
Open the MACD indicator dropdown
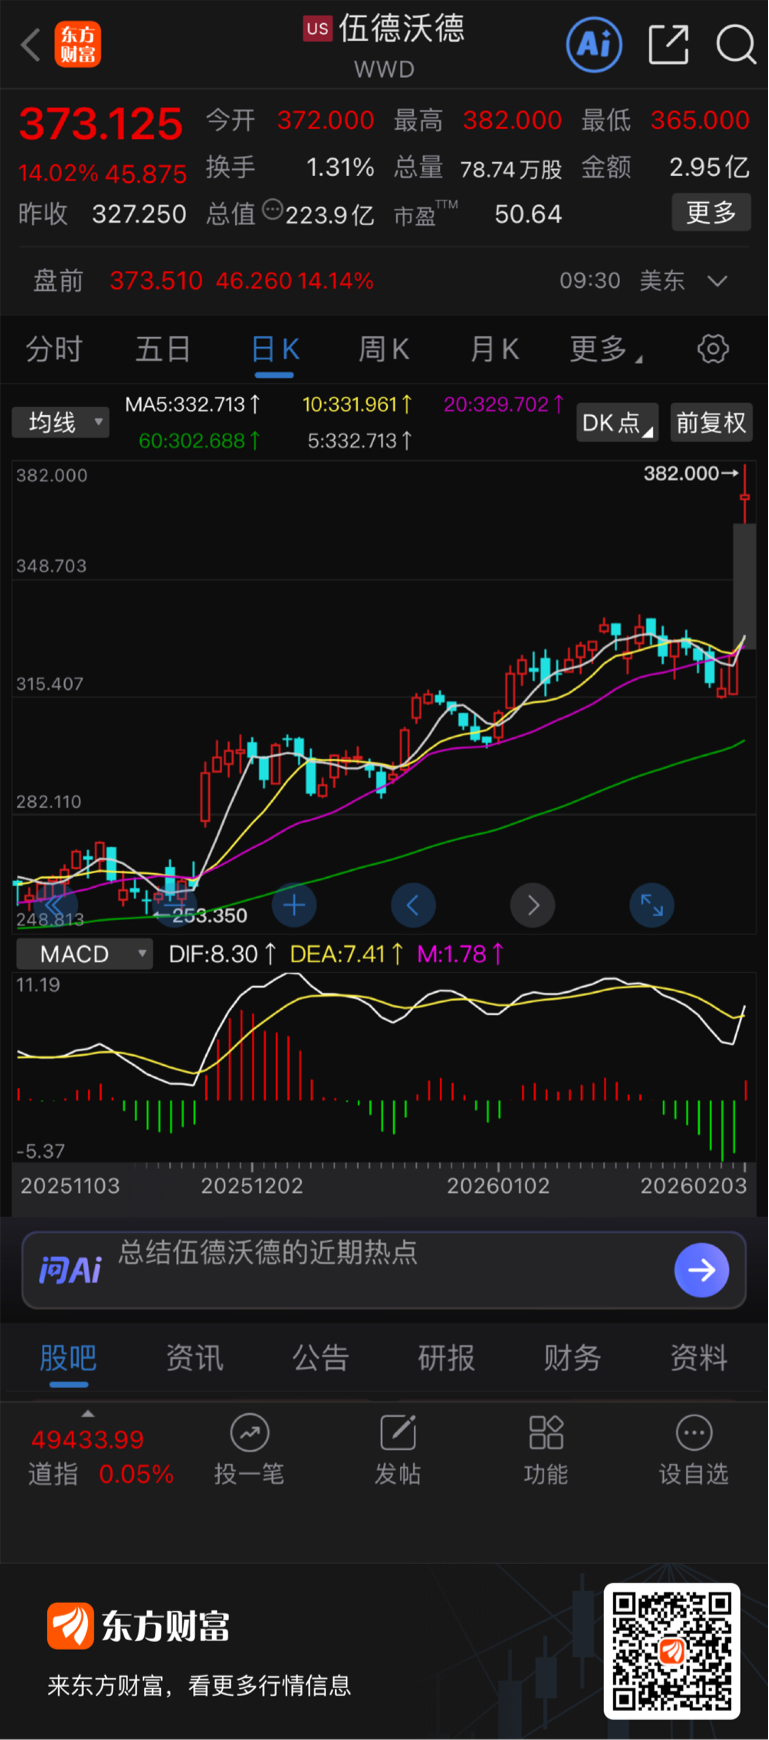(x=84, y=954)
